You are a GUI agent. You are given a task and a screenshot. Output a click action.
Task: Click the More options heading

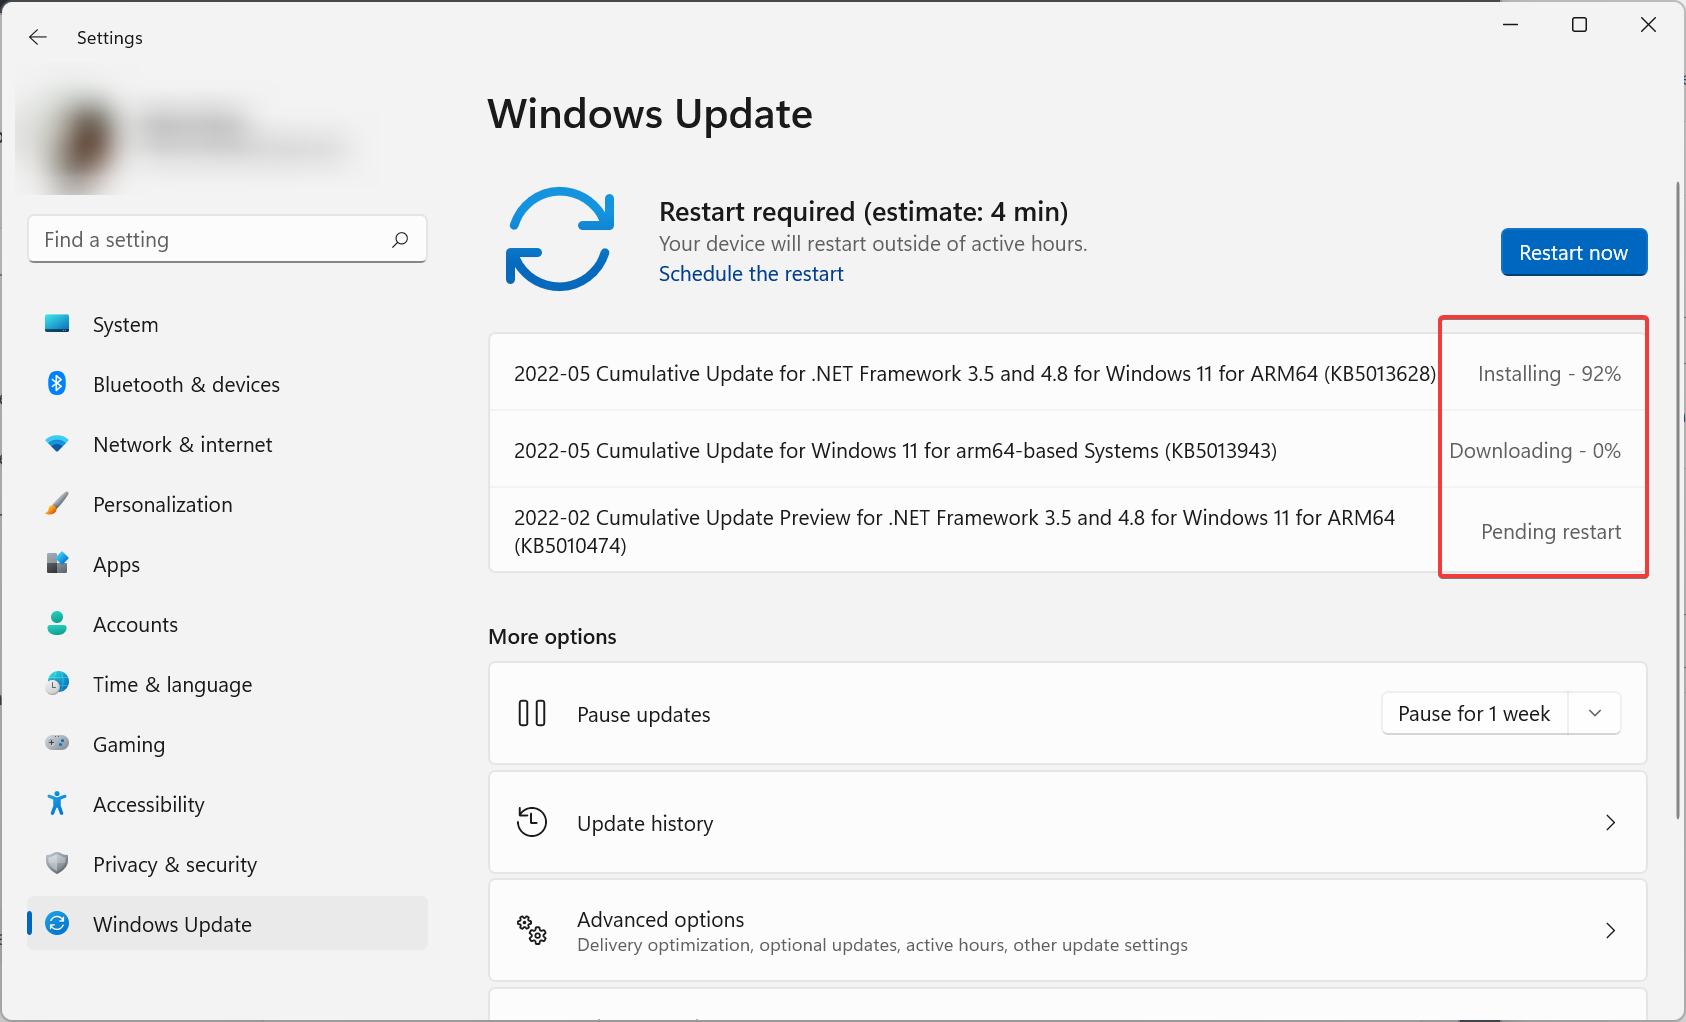(x=552, y=636)
